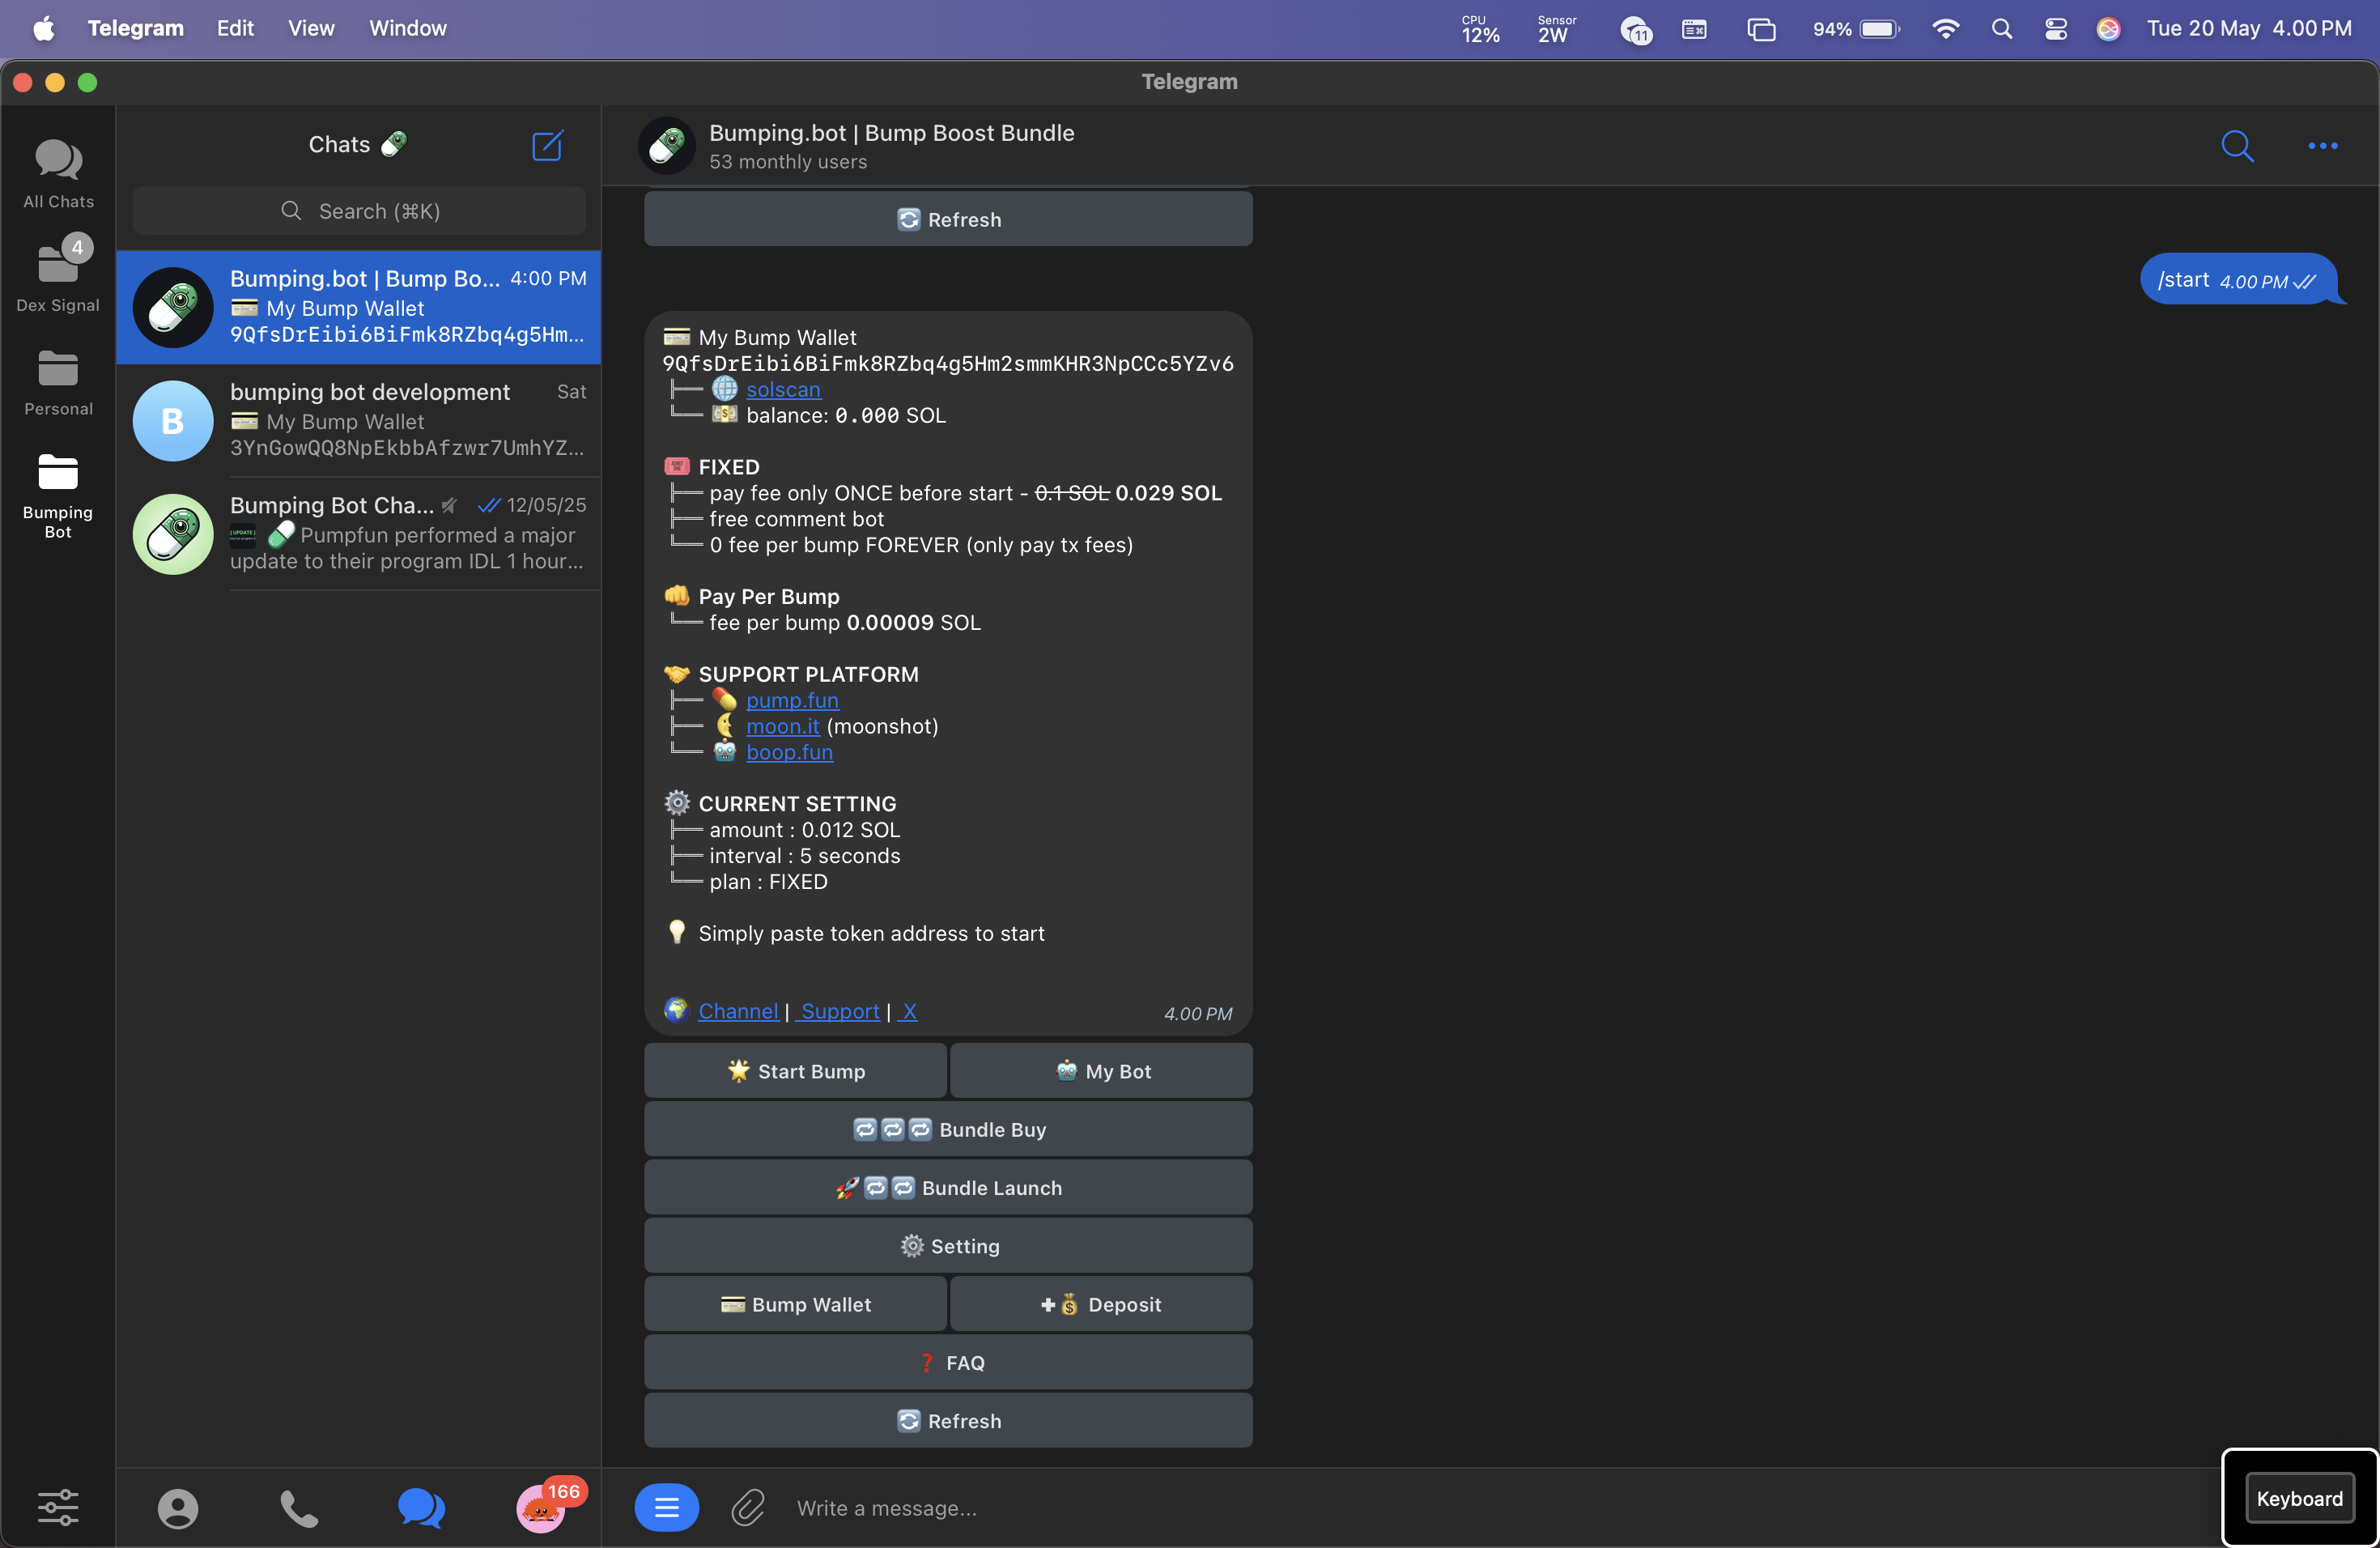This screenshot has width=2380, height=1548.
Task: Switch to the Chats tab icon
Action: click(x=421, y=1508)
